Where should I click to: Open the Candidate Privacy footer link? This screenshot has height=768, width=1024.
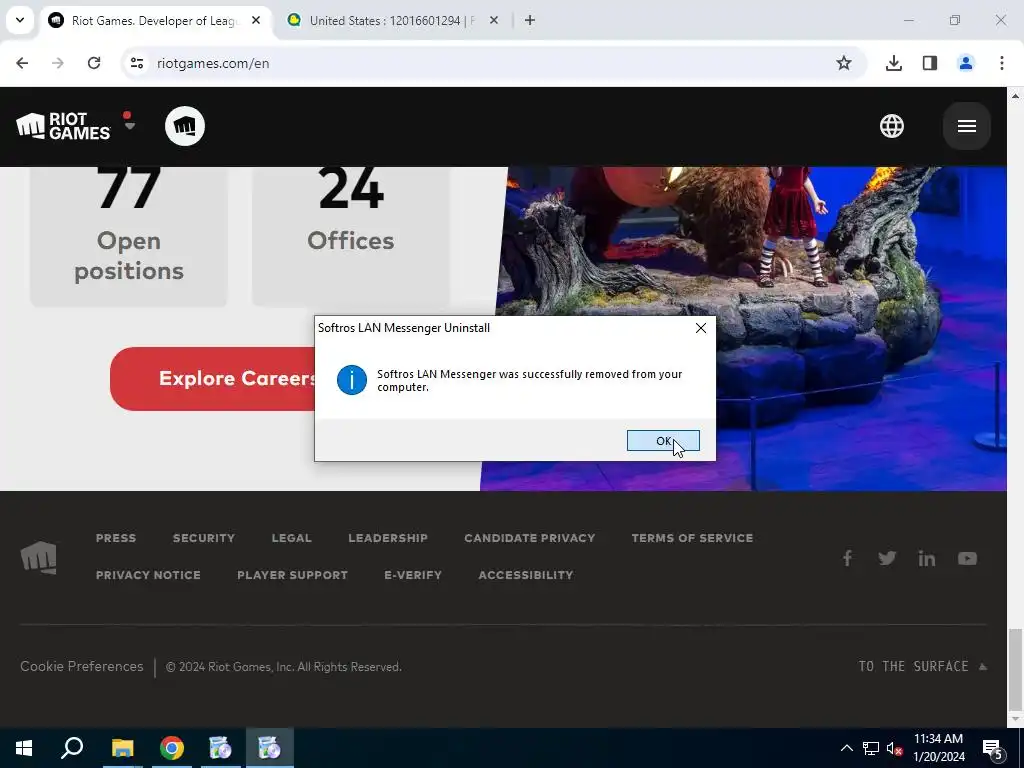530,538
